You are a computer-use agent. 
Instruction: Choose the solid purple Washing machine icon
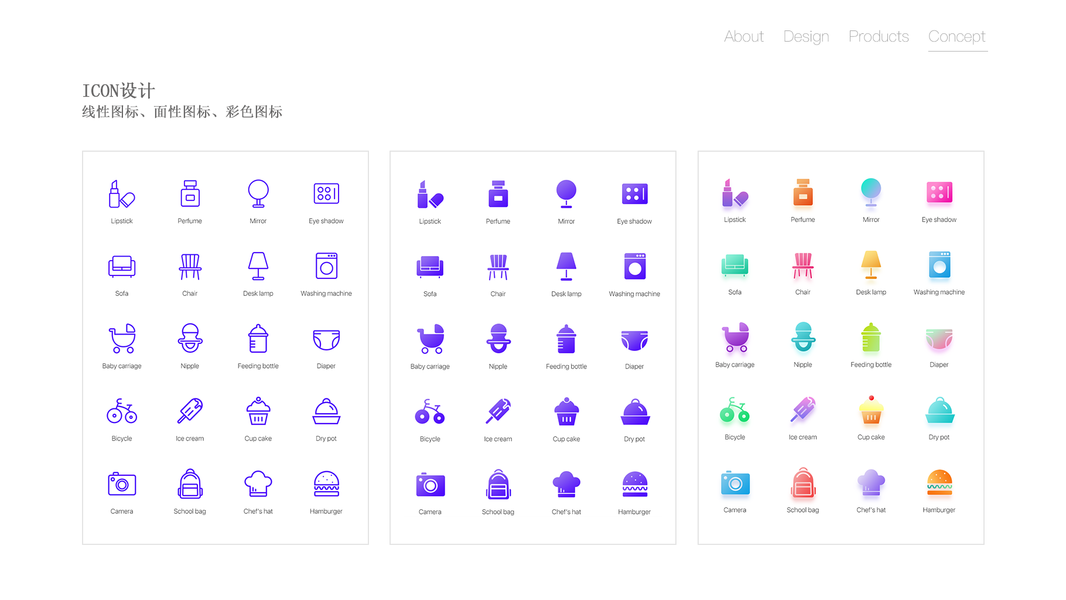pyautogui.click(x=635, y=267)
